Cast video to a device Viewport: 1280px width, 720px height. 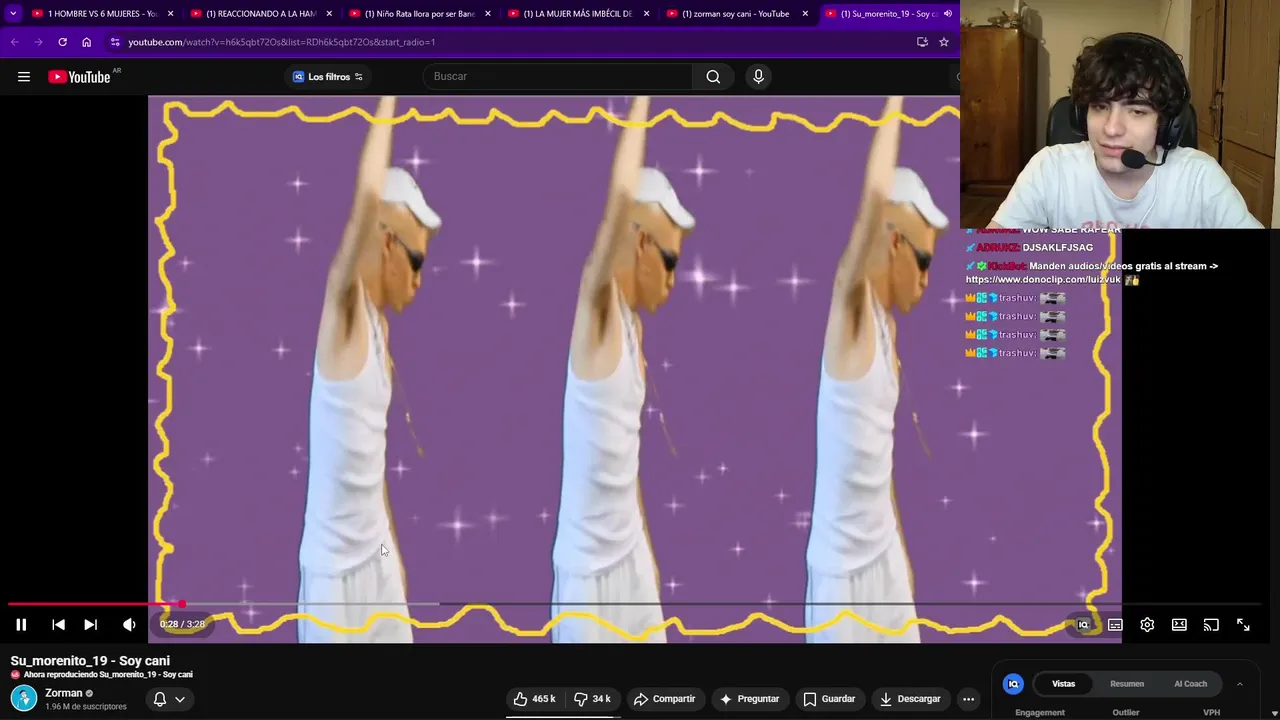(x=1211, y=625)
